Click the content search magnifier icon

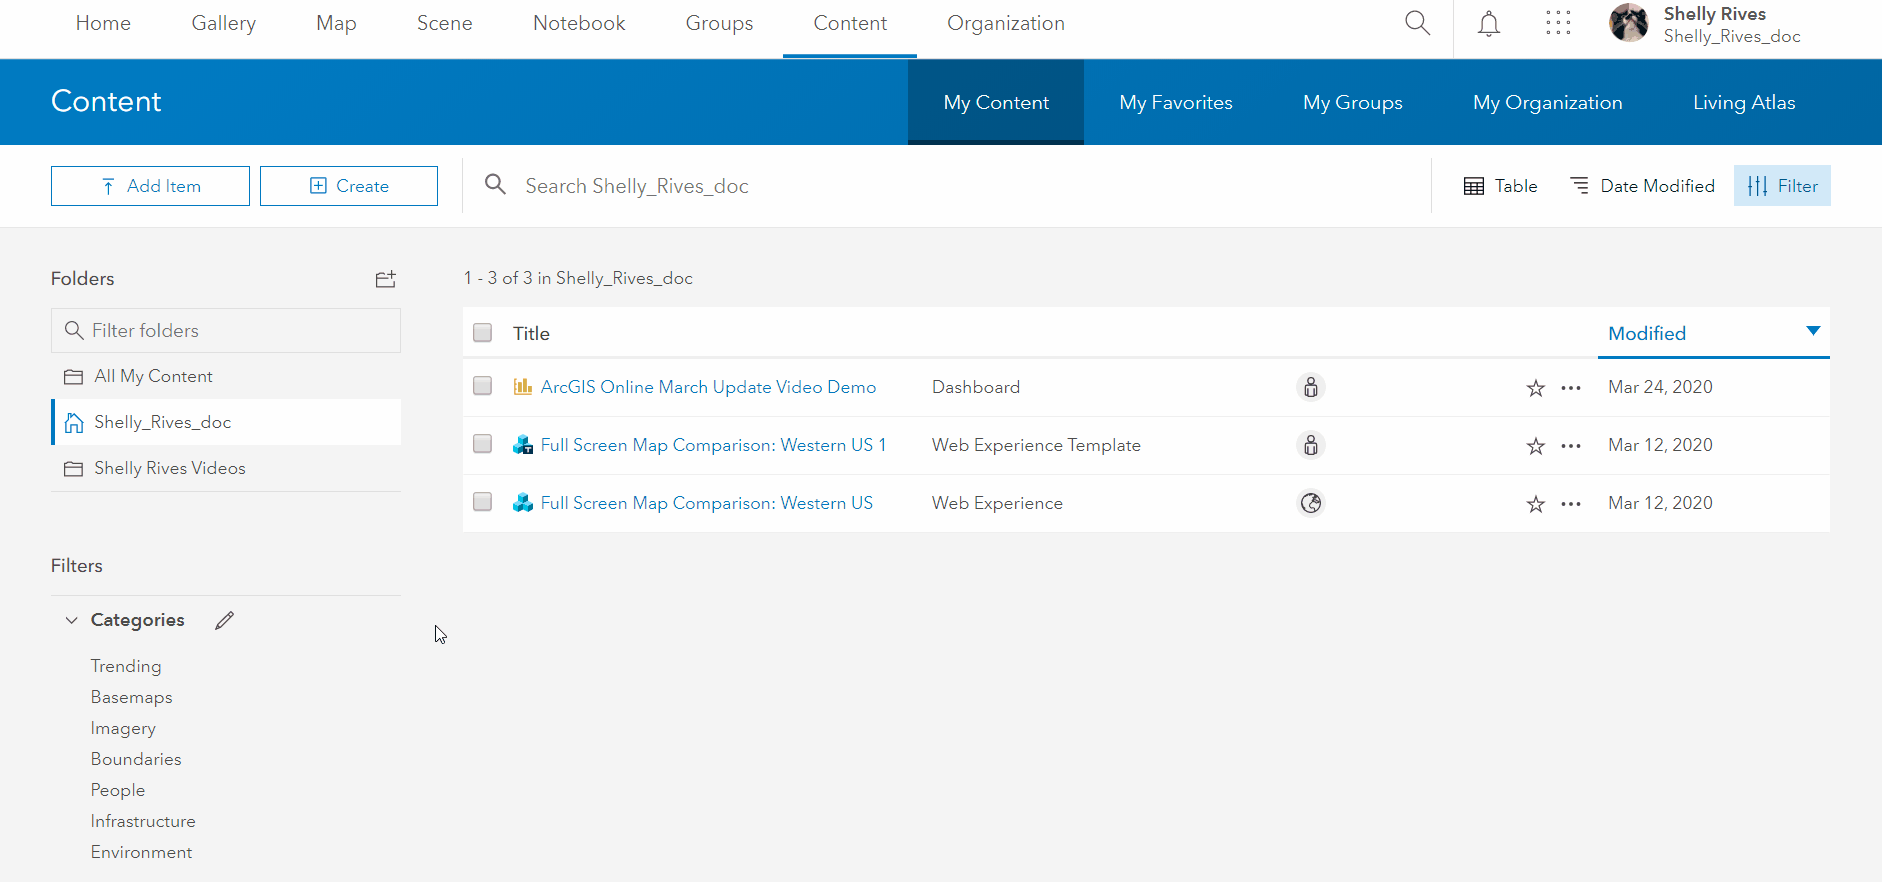[495, 185]
